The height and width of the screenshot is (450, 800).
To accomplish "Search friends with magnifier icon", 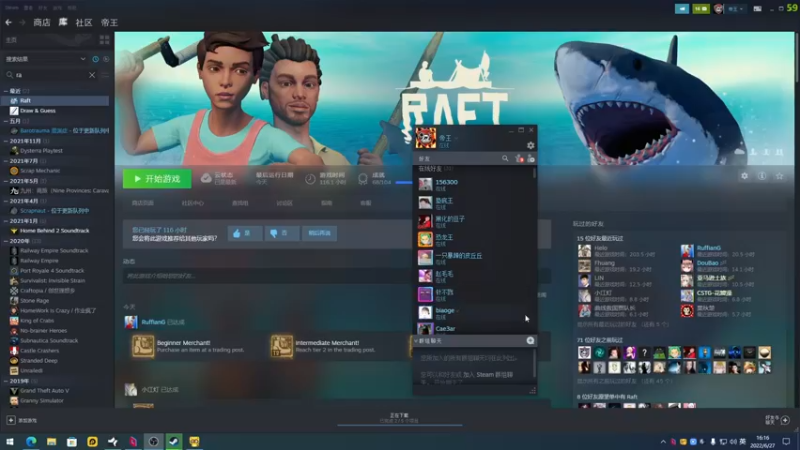I will (x=505, y=159).
